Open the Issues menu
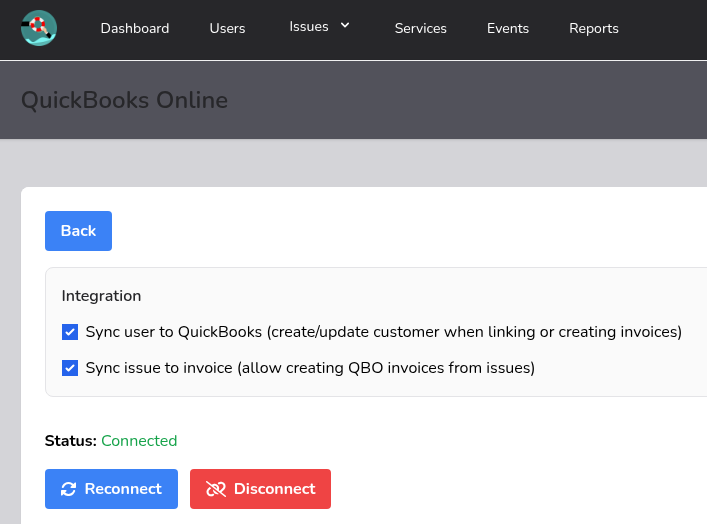Image resolution: width=707 pixels, height=524 pixels. tap(309, 27)
